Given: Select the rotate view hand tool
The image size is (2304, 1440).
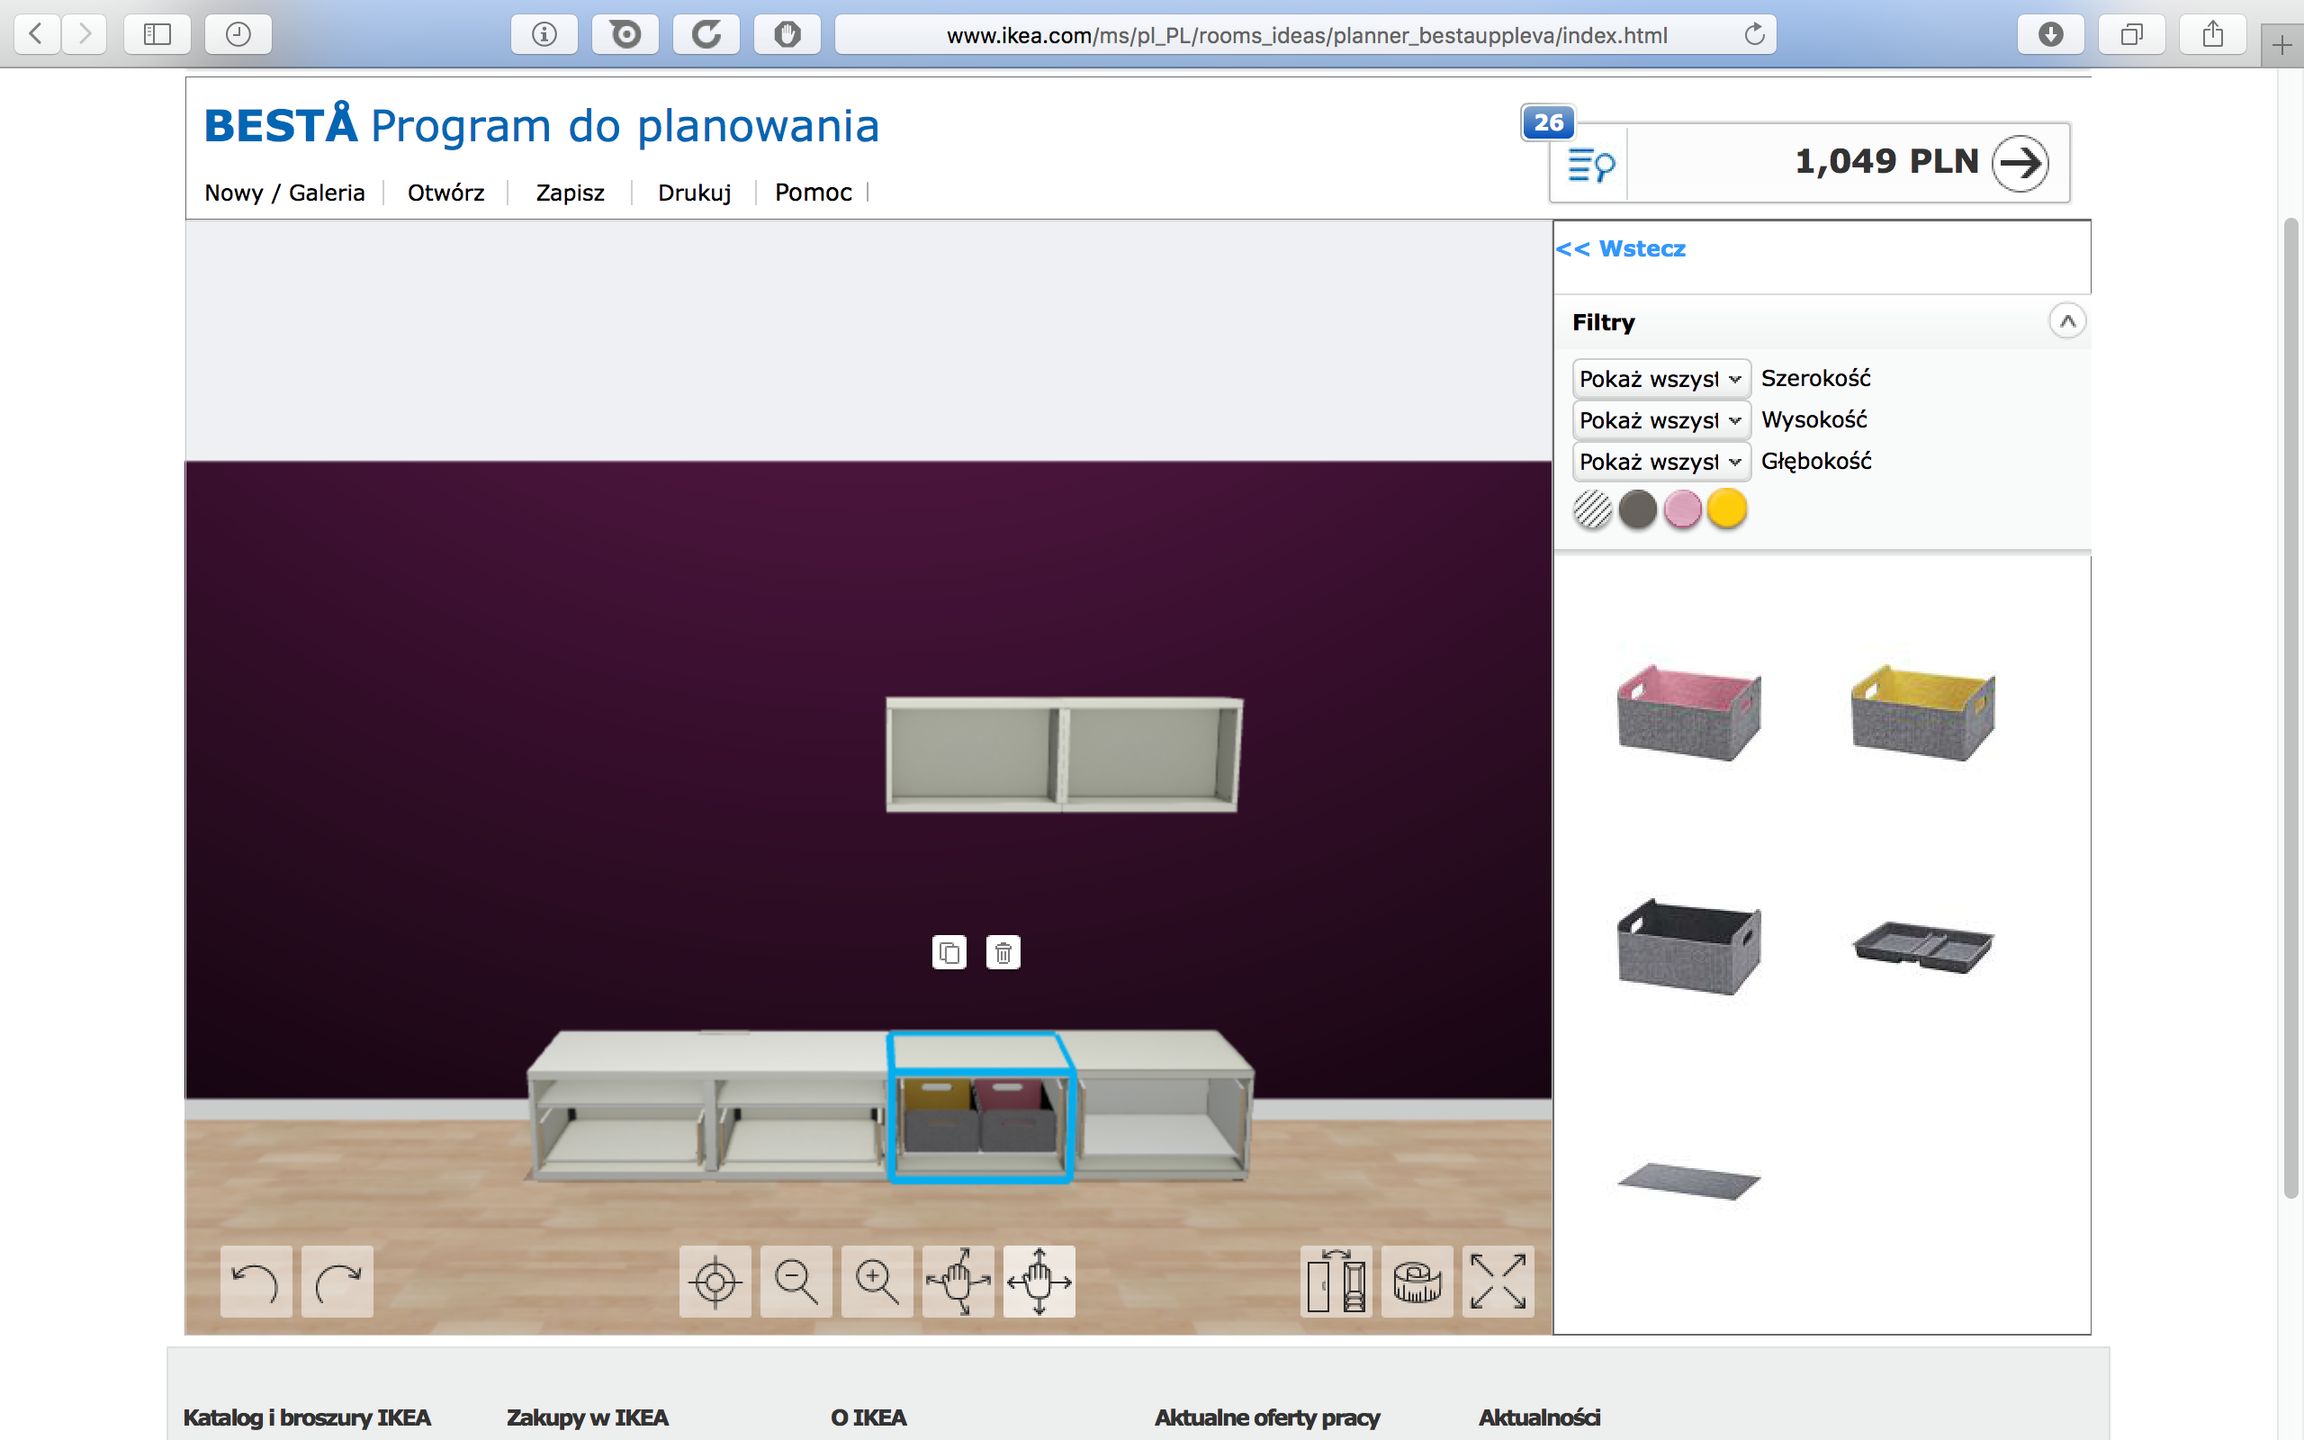Looking at the screenshot, I should click(x=958, y=1281).
